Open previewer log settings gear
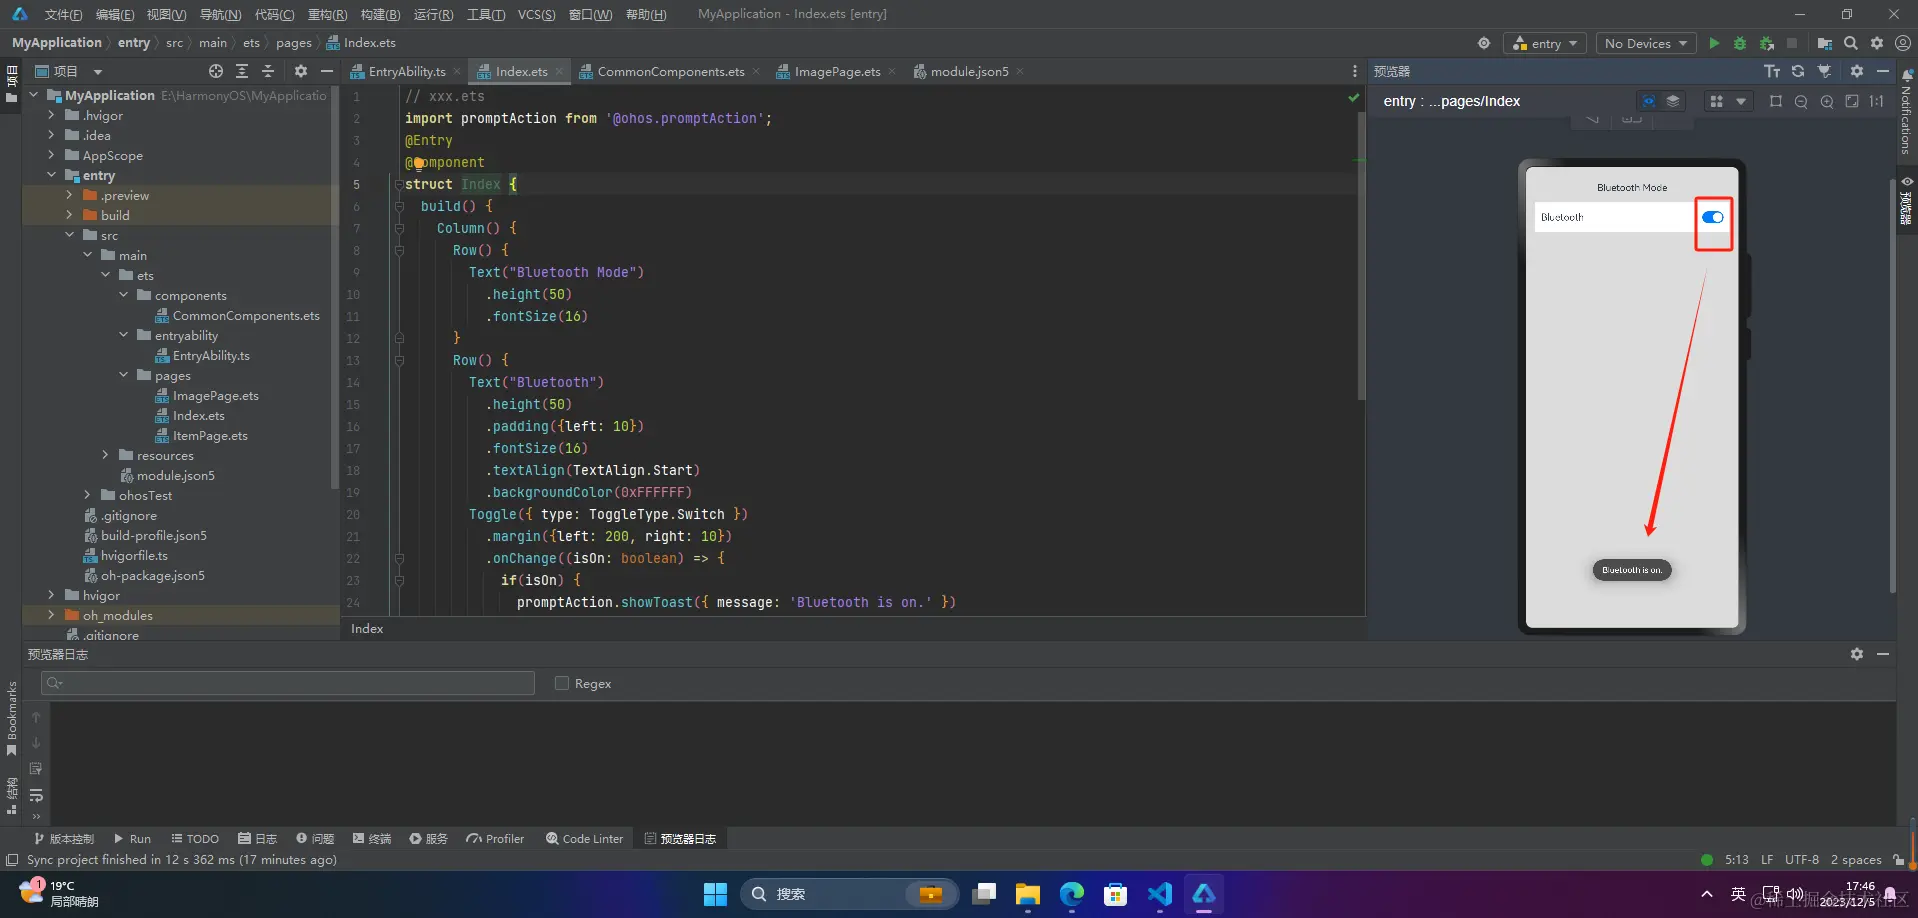The image size is (1918, 918). 1857,654
